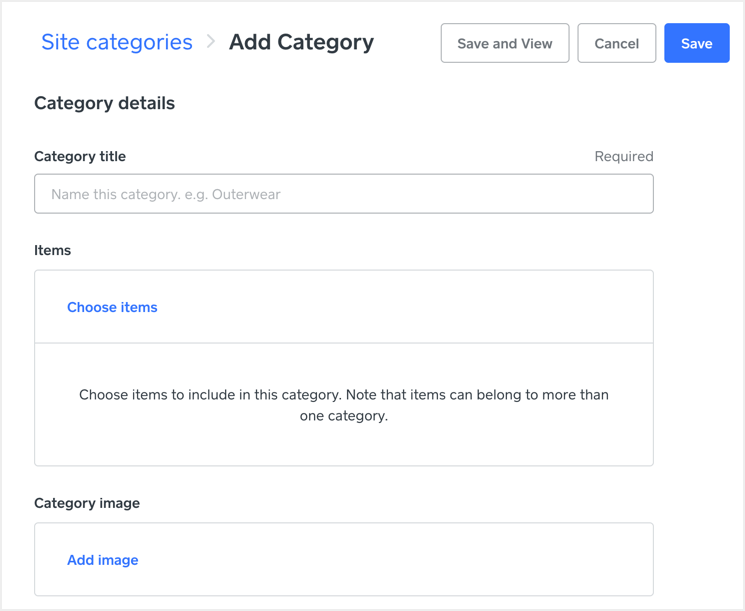
Task: Click the 'one category.' line of help text
Action: (x=343, y=416)
